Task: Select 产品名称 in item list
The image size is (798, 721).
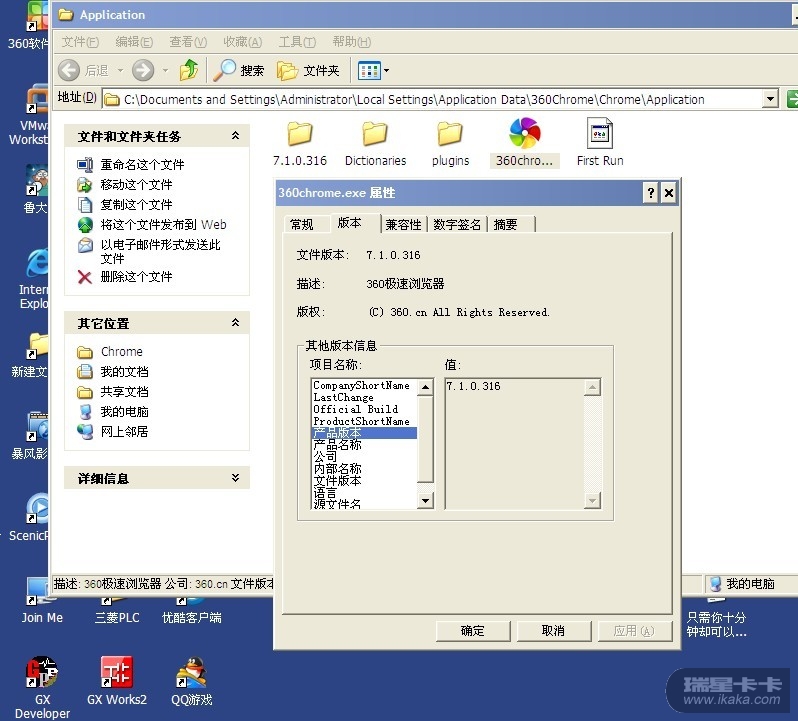Action: [337, 445]
